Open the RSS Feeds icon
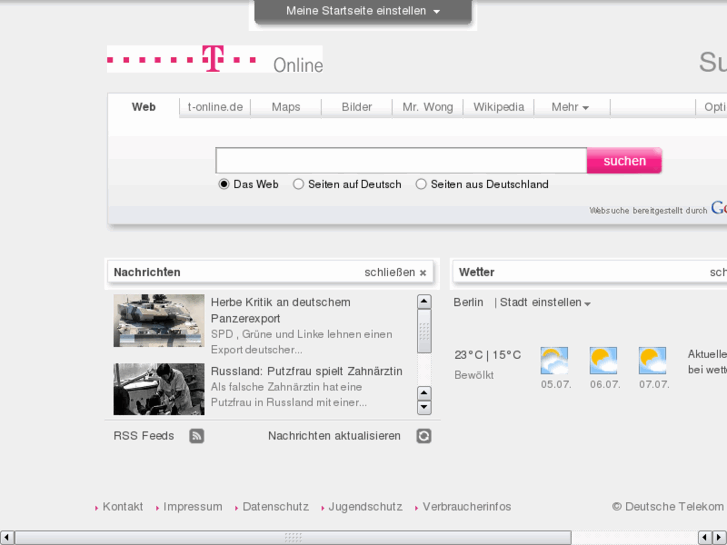This screenshot has height=545, width=727. point(197,436)
